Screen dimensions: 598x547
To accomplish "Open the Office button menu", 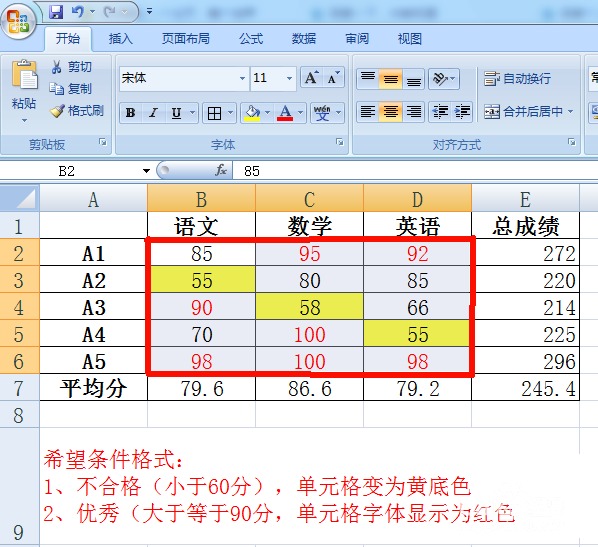I will 18,22.
